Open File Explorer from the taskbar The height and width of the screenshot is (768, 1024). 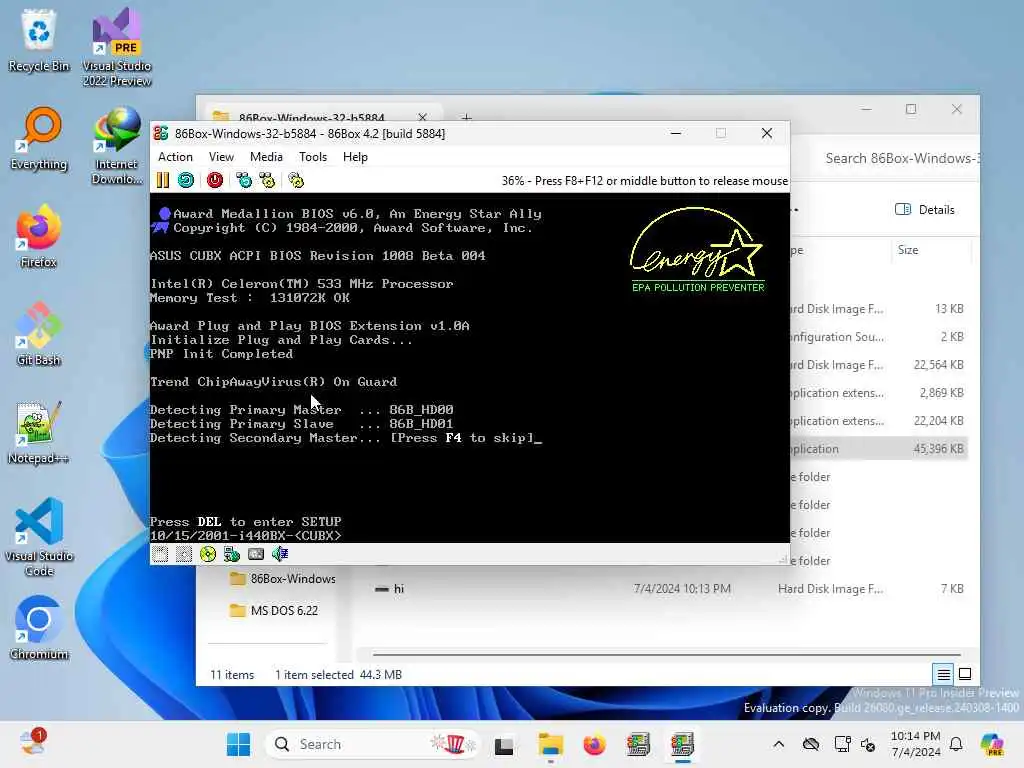click(x=550, y=744)
